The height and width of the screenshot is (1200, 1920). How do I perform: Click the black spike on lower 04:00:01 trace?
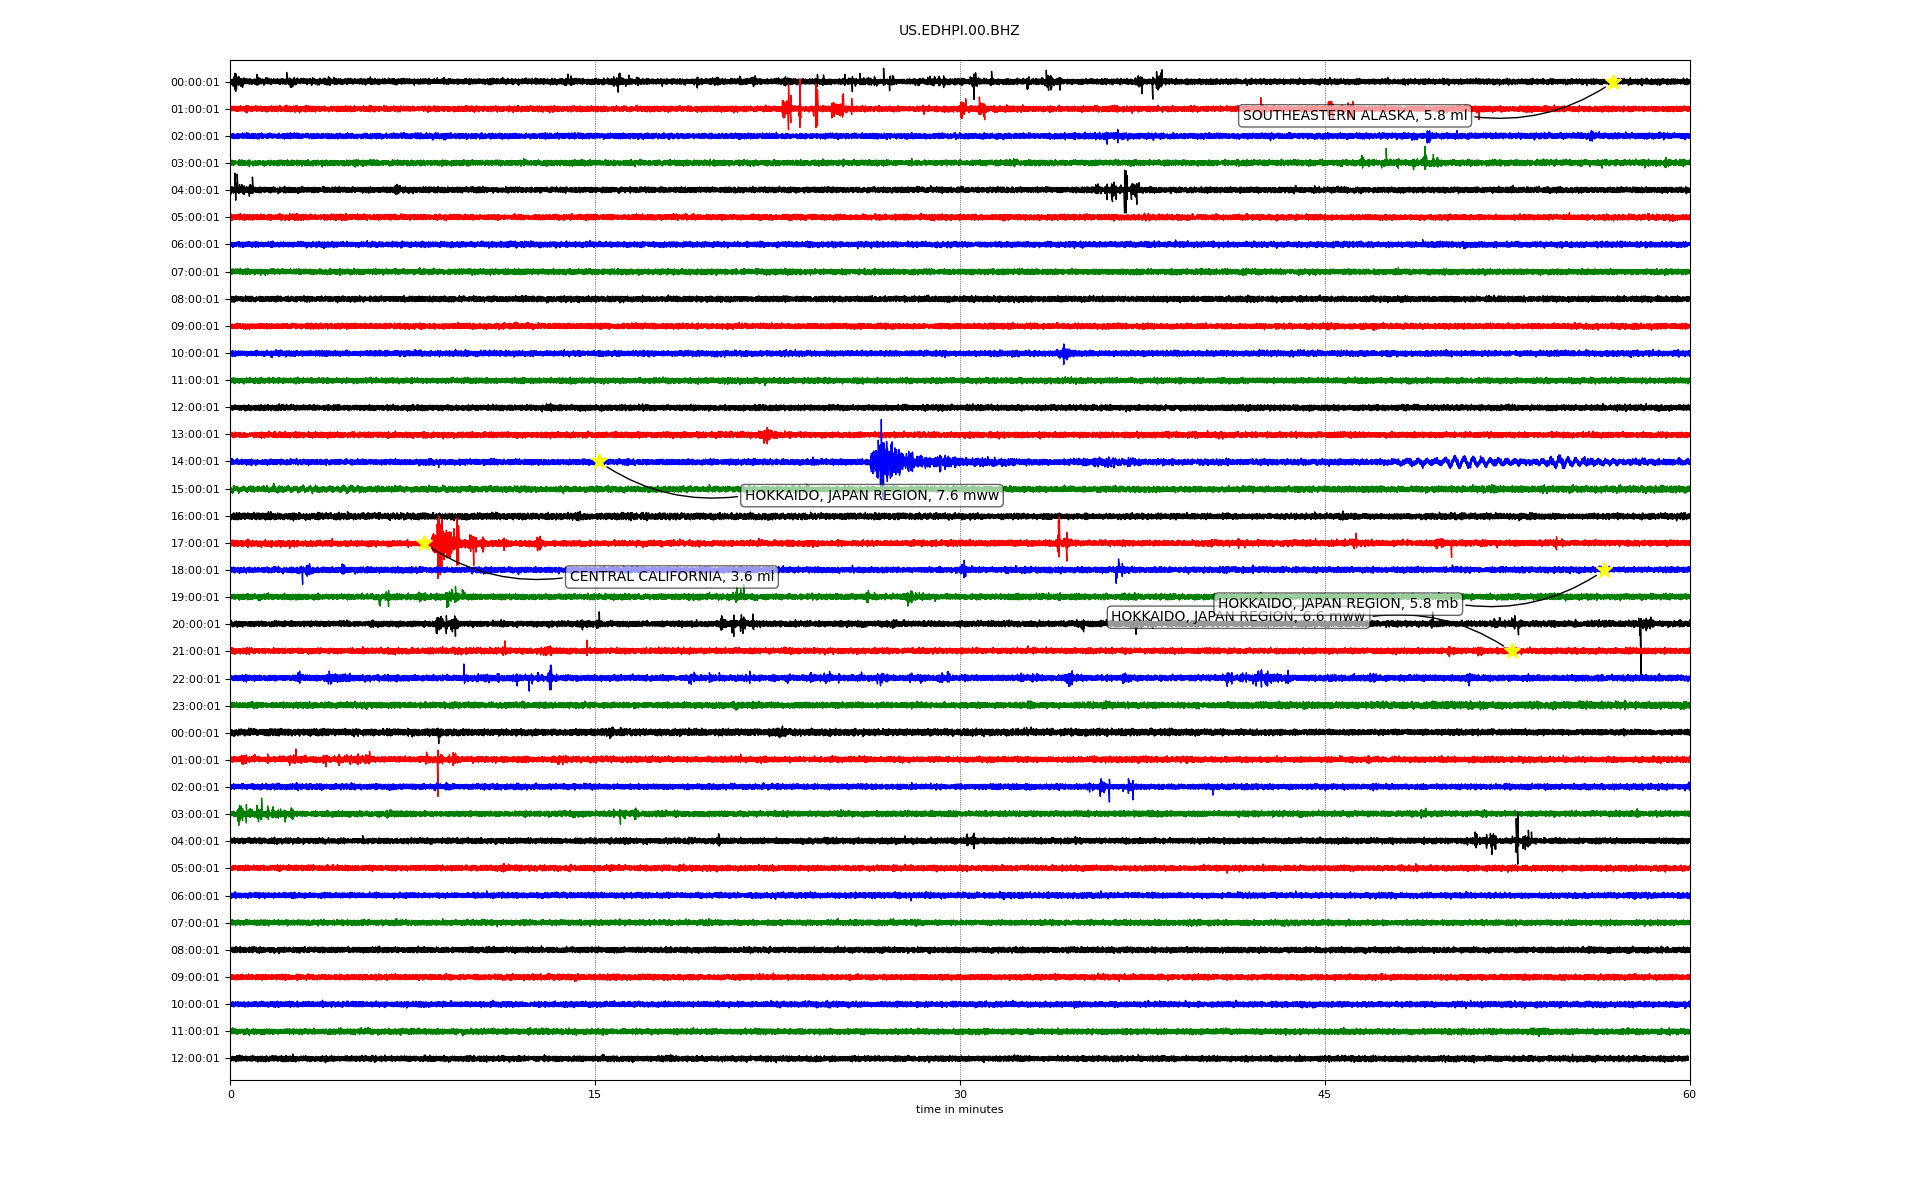(x=1517, y=840)
